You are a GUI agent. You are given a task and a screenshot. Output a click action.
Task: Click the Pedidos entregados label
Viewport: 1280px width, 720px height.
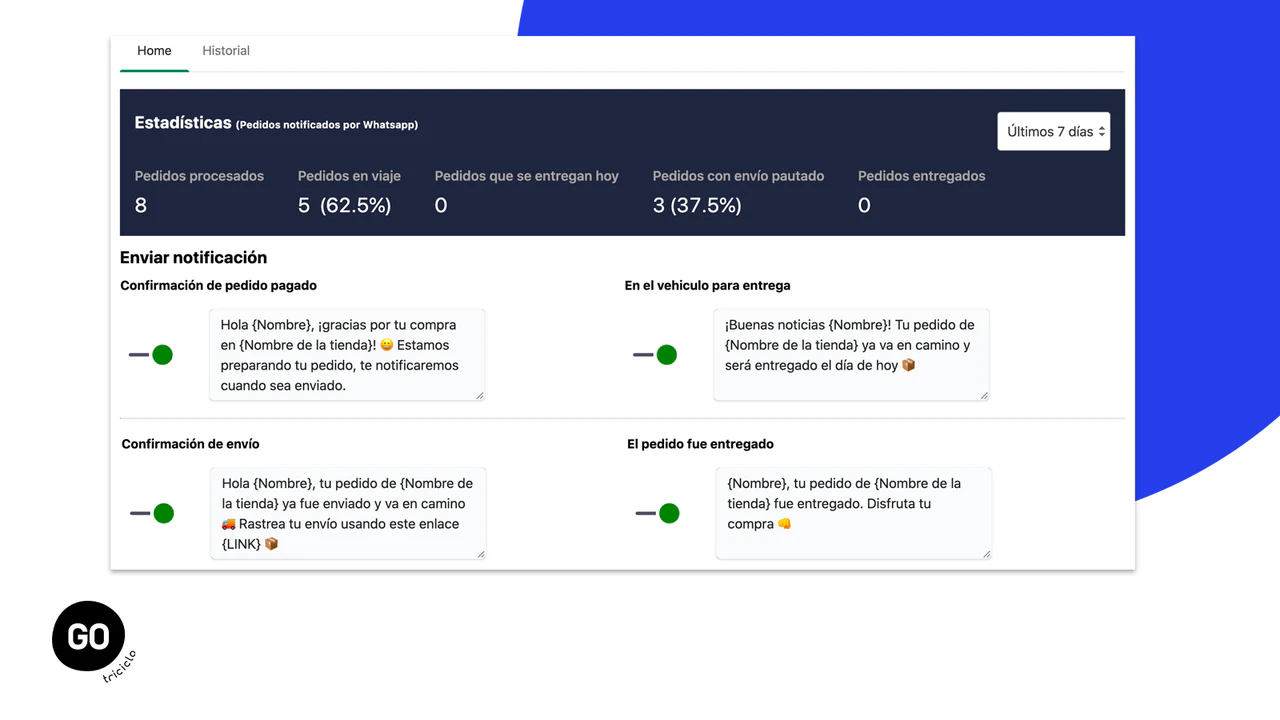922,176
